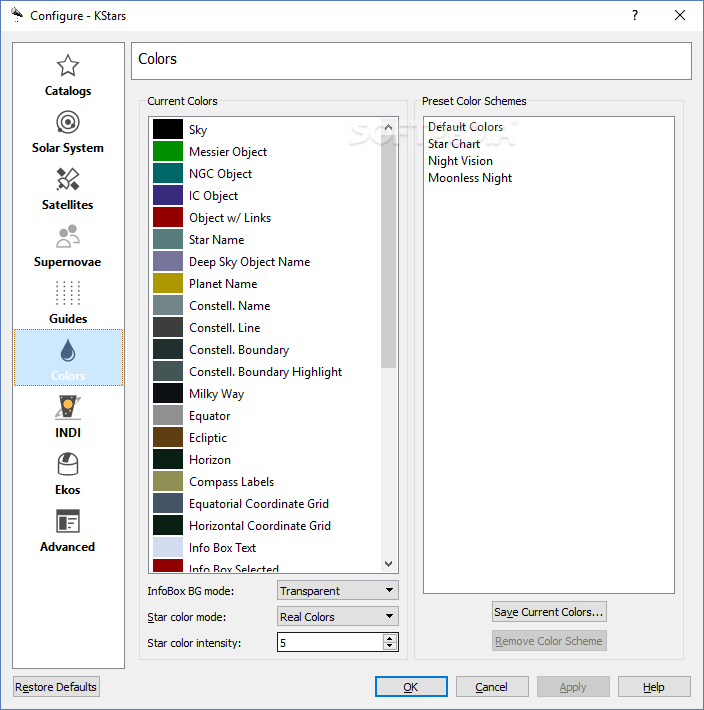Open the Satellites settings icon
The image size is (704, 710).
[68, 179]
